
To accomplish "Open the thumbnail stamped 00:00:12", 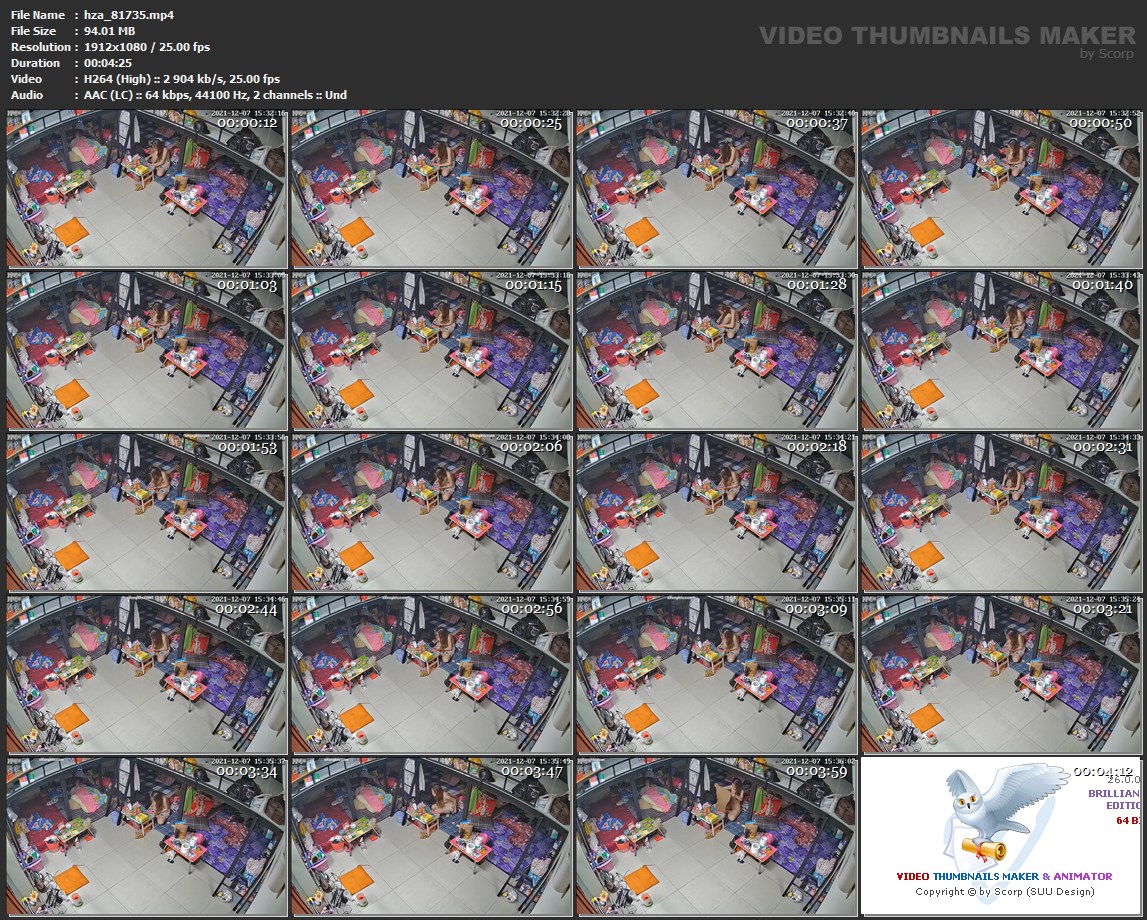I will point(147,189).
